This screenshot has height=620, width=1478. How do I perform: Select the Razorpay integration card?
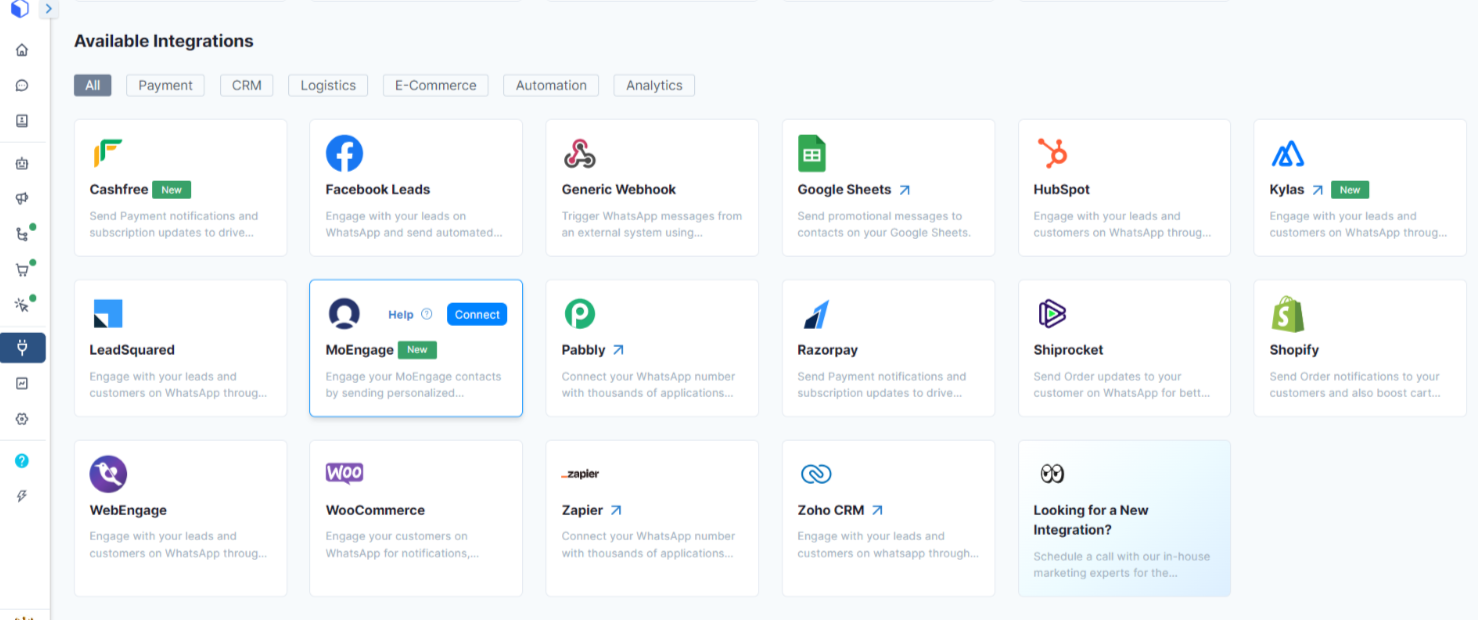click(x=888, y=348)
